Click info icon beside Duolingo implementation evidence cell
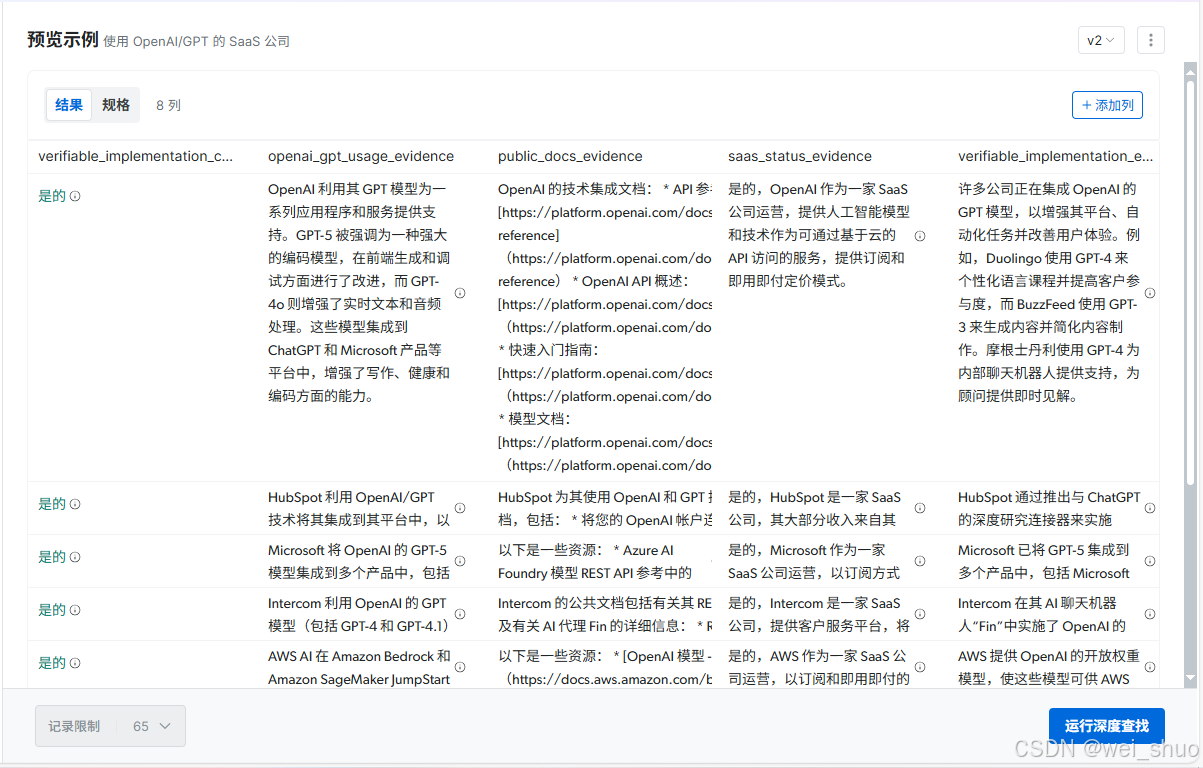The image size is (1203, 768). click(1150, 293)
